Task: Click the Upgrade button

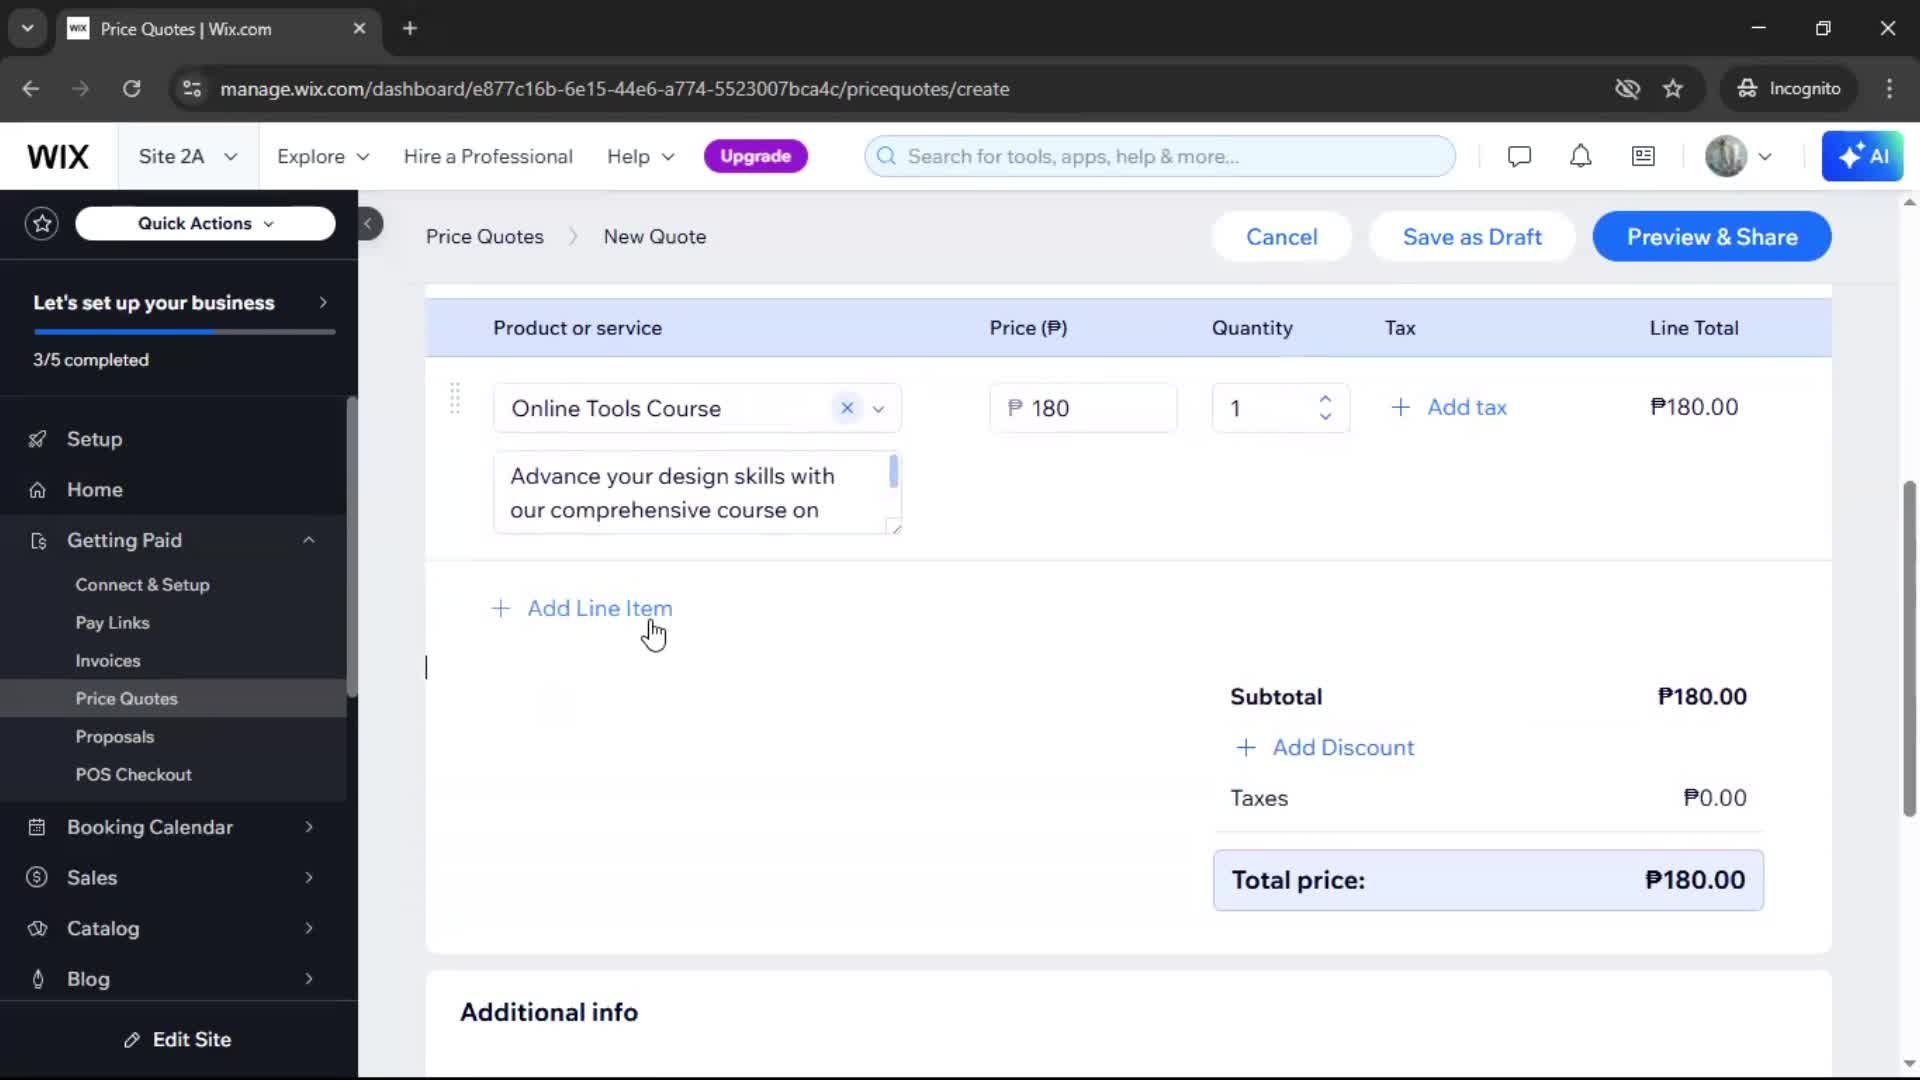Action: click(755, 156)
